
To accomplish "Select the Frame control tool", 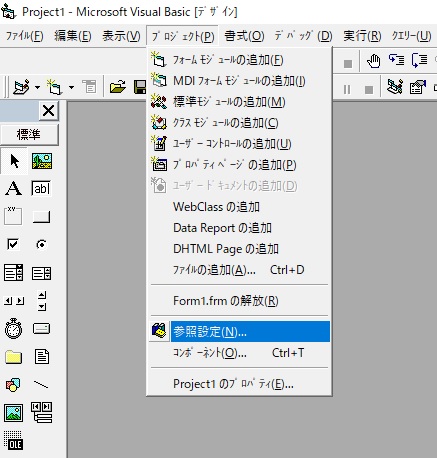I will (14, 217).
